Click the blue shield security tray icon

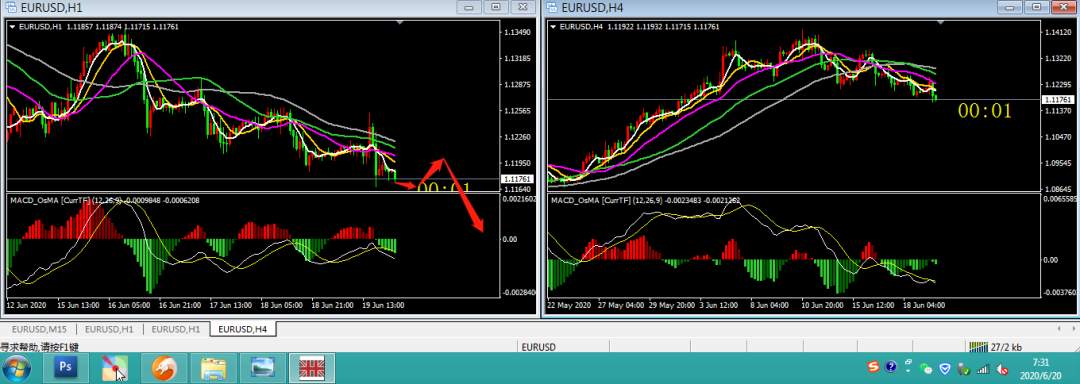coord(945,368)
